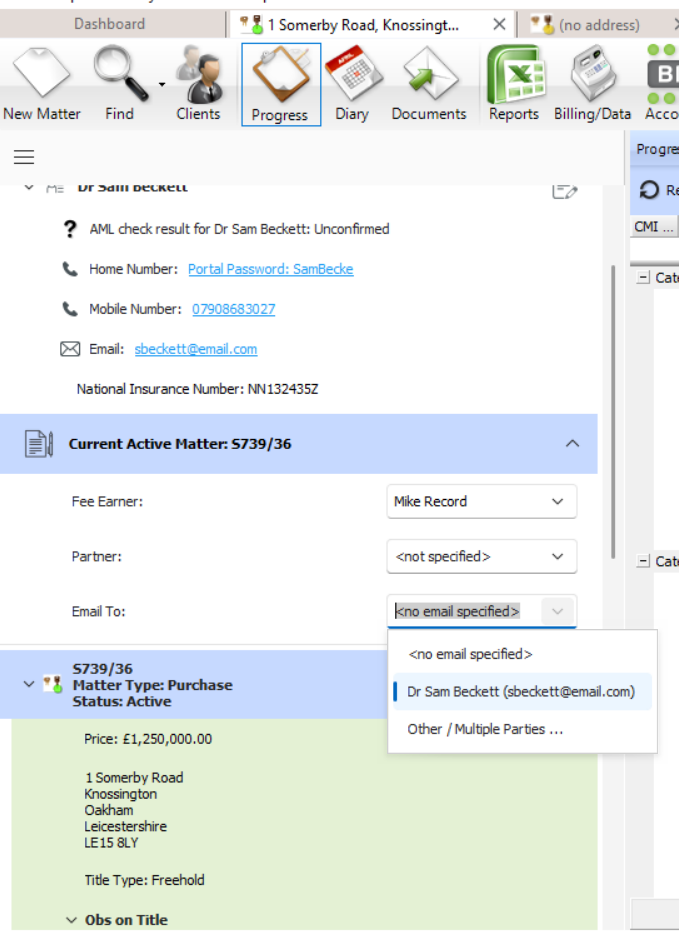Screen dimensions: 679x944
Task: Click mobile number 07908683027 link
Action: [x=233, y=309]
